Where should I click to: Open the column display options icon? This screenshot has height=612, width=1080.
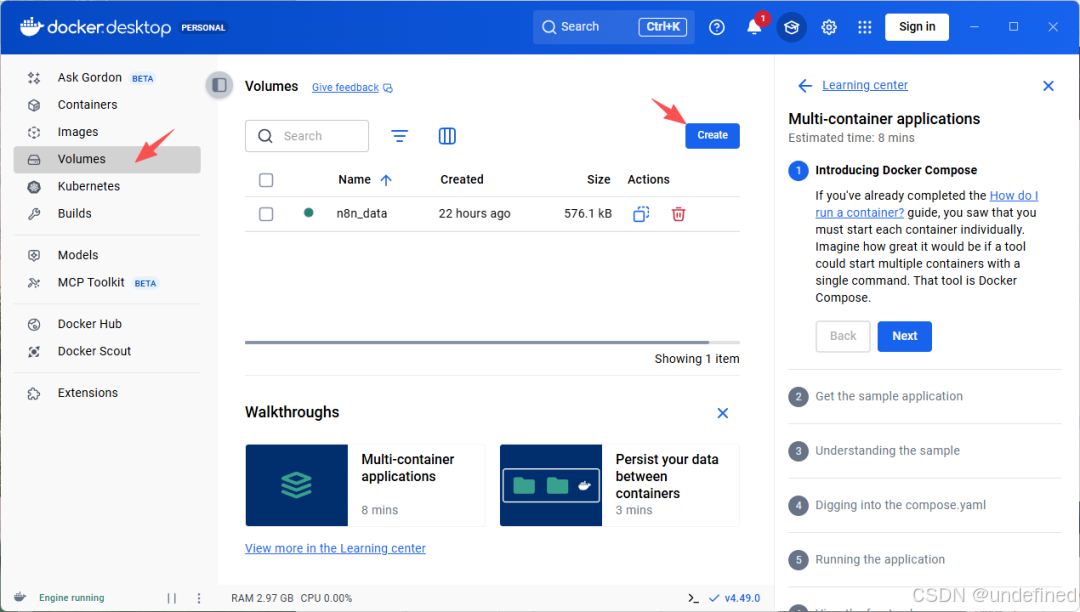click(447, 136)
